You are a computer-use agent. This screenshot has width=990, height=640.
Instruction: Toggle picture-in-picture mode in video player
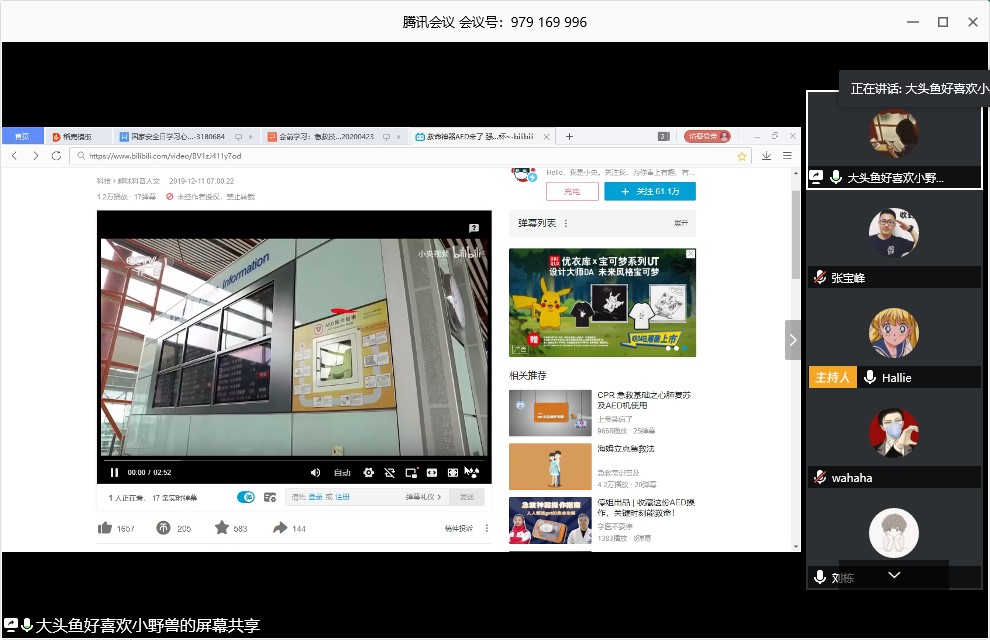[410, 472]
